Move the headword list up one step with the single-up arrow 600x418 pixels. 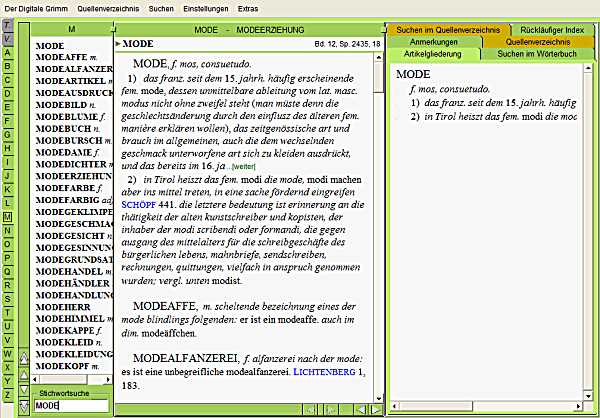(24, 374)
